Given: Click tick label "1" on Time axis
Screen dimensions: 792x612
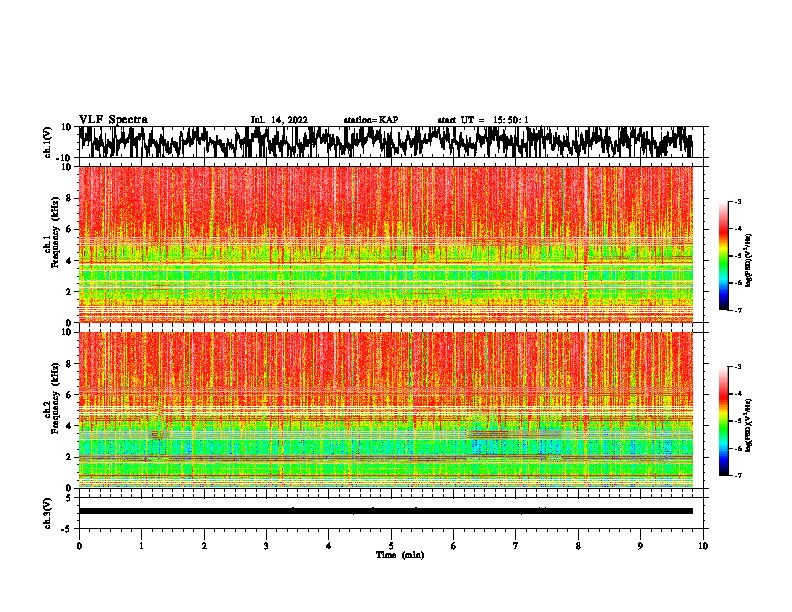Looking at the screenshot, I should click(141, 546).
